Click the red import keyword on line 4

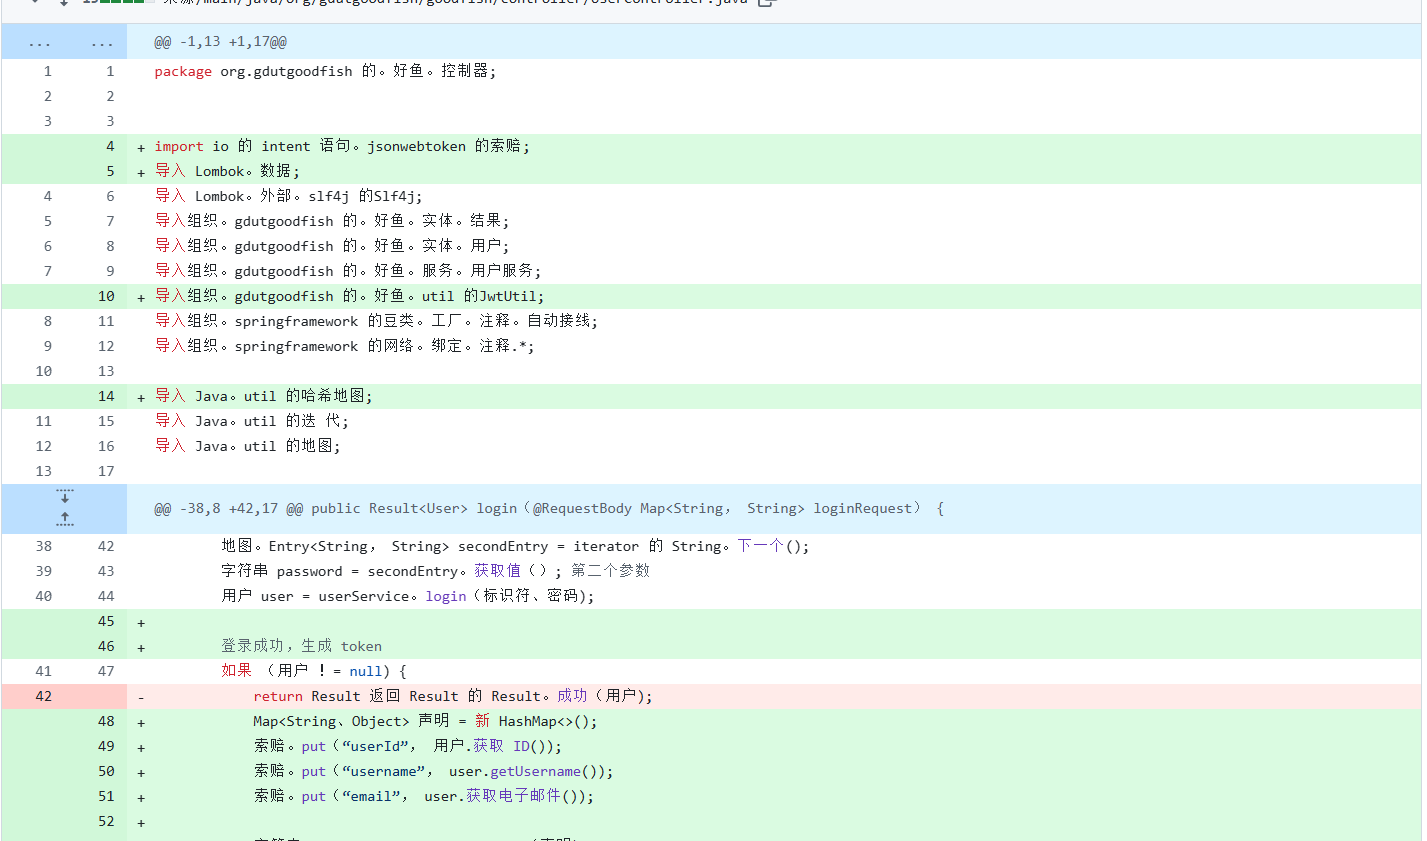(x=179, y=146)
